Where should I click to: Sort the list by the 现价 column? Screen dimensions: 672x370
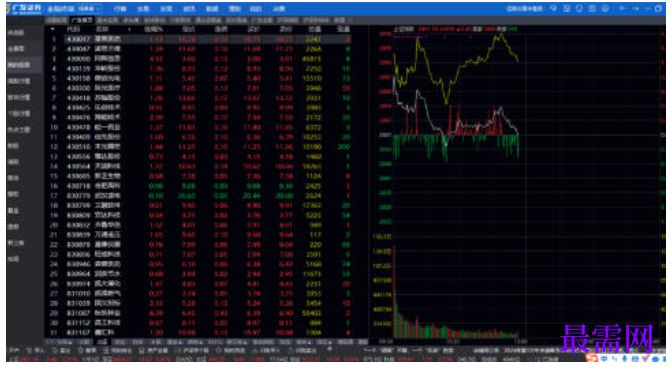[x=189, y=29]
